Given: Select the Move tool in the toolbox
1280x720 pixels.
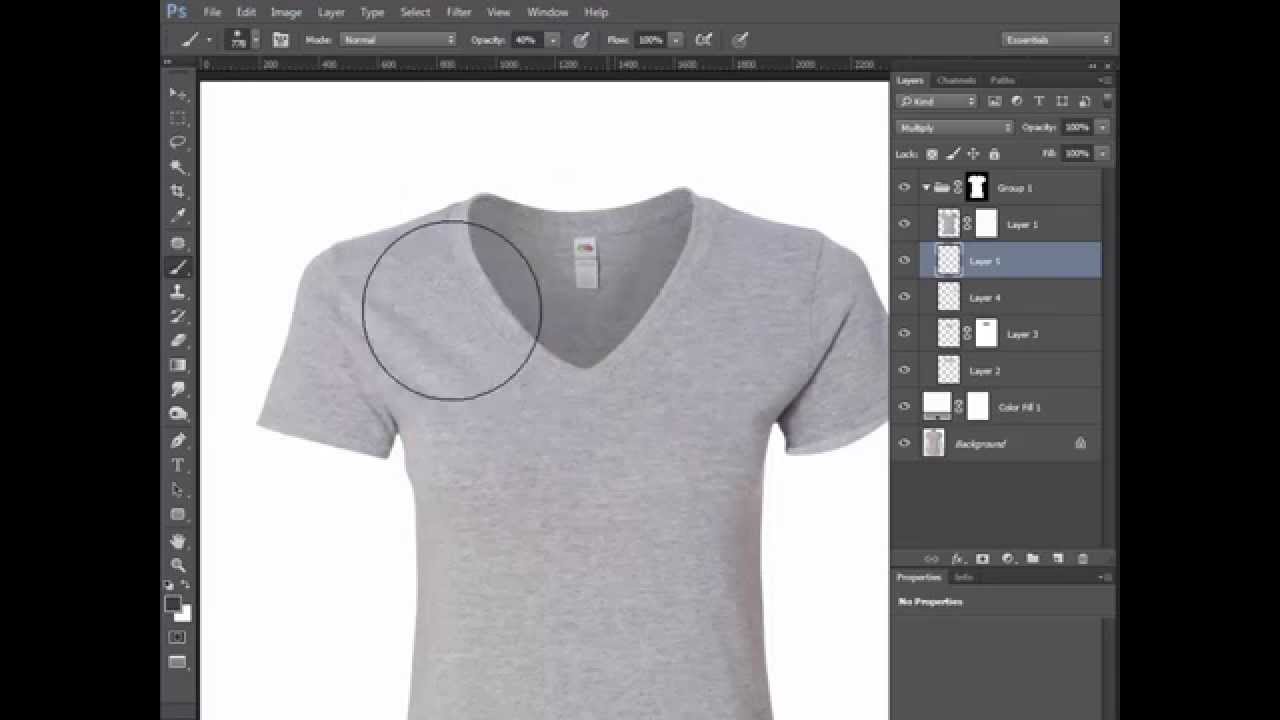Looking at the screenshot, I should [178, 93].
